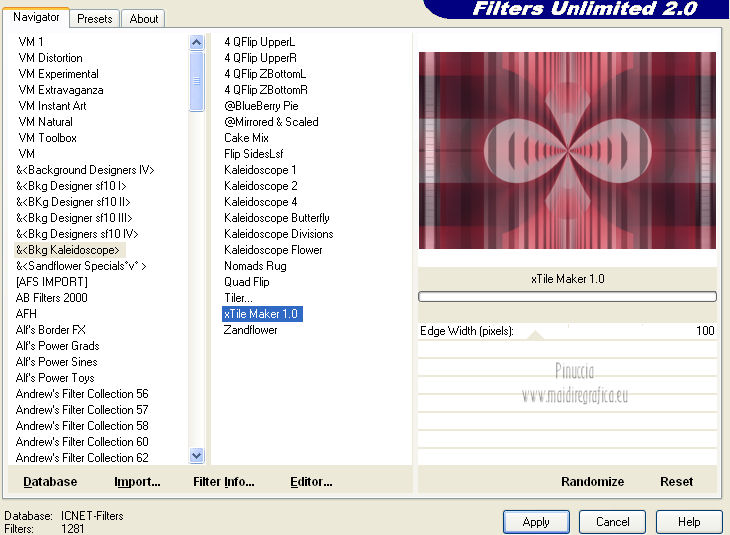The width and height of the screenshot is (730, 535).
Task: Choose Kaleidoscope 4 filter
Action: pos(260,202)
